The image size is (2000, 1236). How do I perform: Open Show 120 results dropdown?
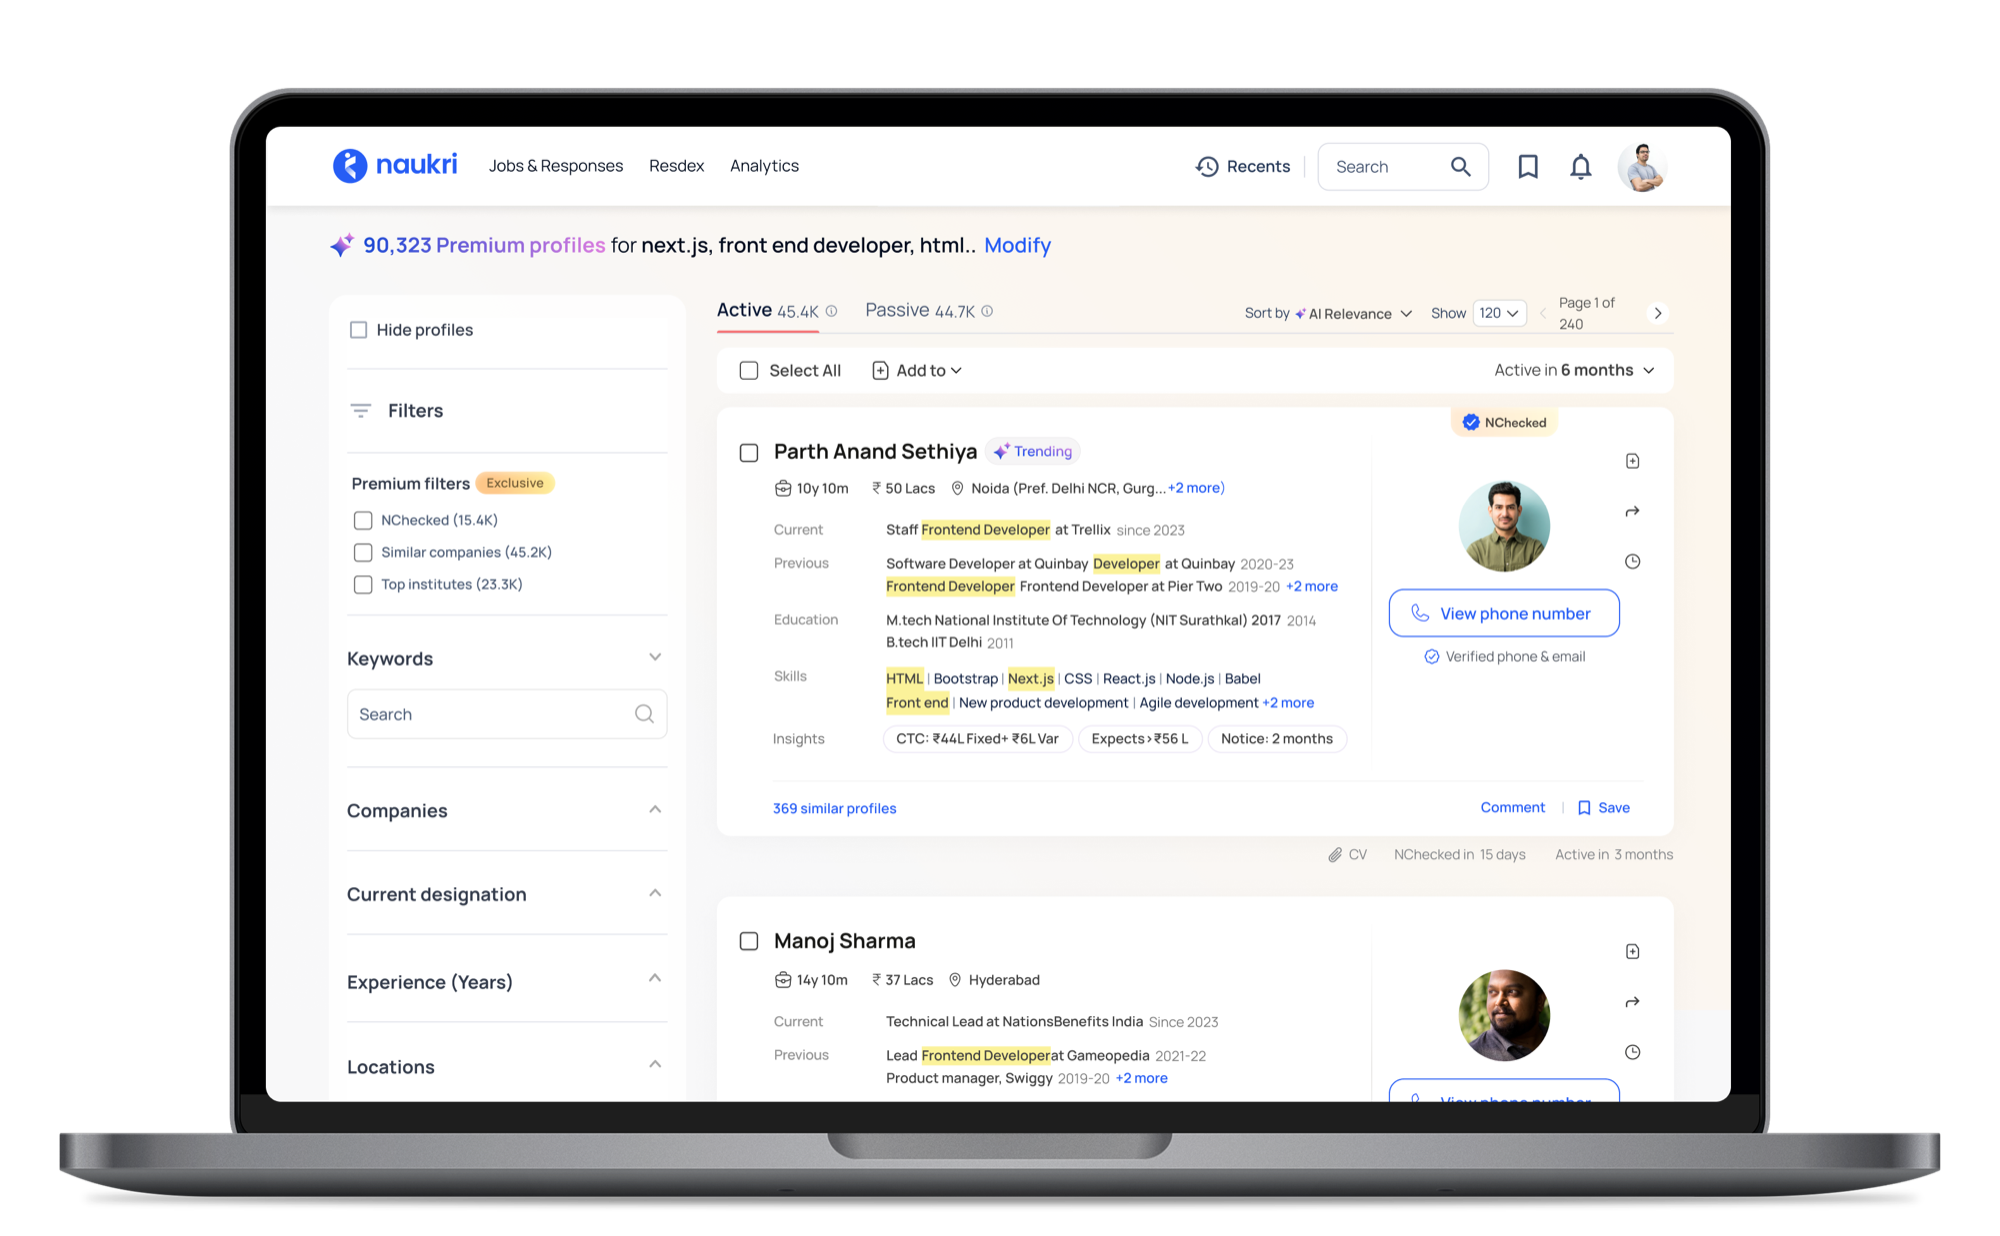point(1499,313)
